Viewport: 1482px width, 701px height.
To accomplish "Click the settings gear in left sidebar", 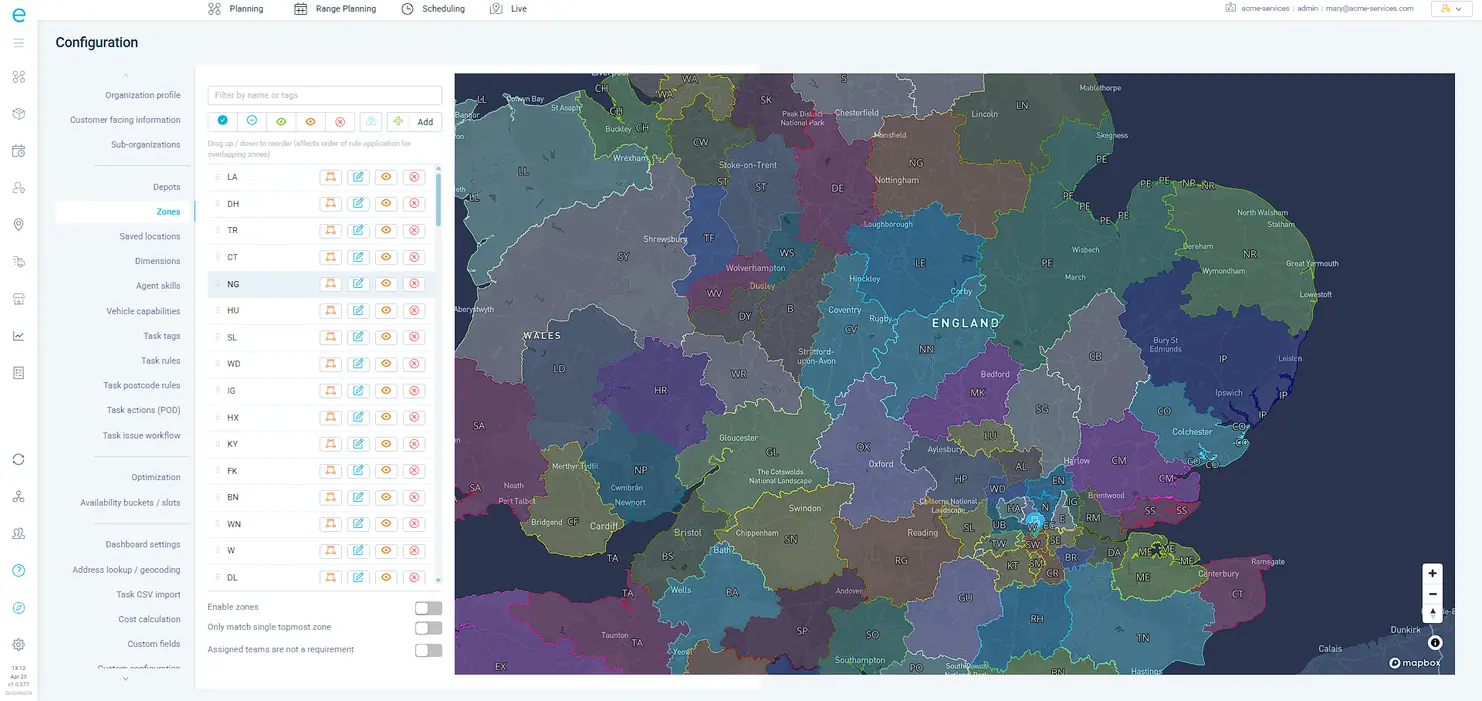I will 18,645.
